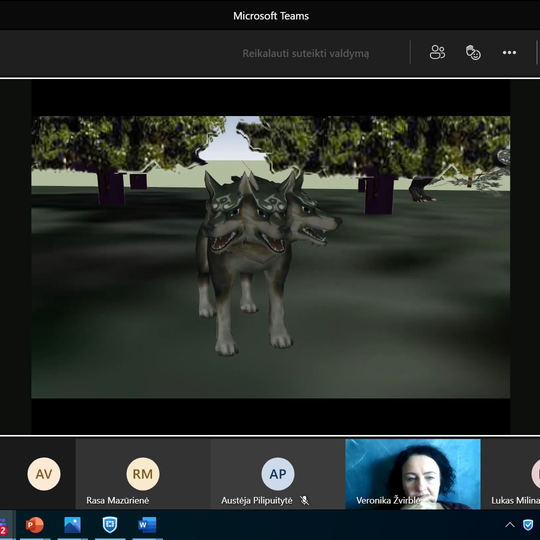Click Reikalauti suteikti valdymą request control button

click(305, 53)
